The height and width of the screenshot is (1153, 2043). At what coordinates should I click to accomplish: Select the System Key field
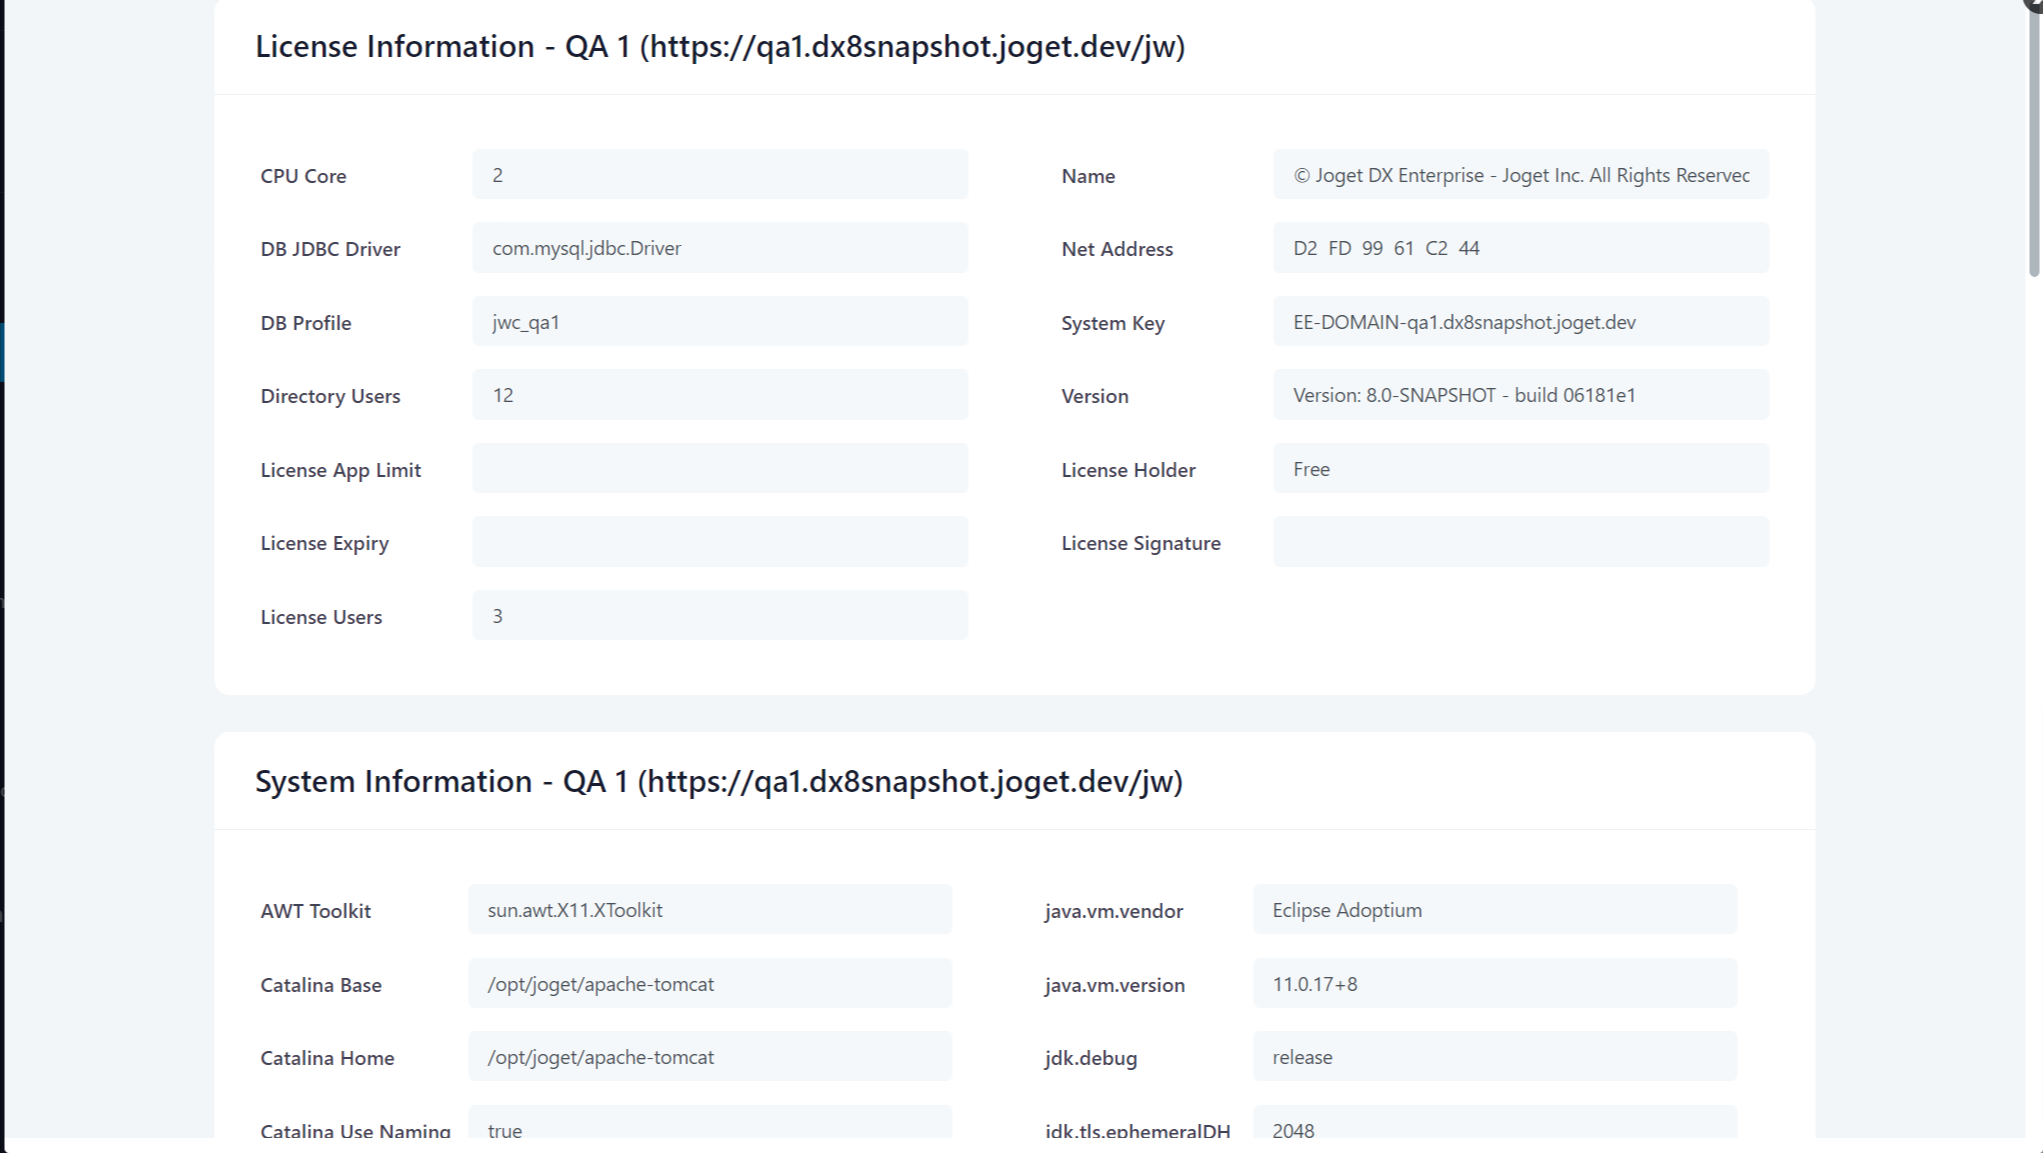click(1520, 322)
